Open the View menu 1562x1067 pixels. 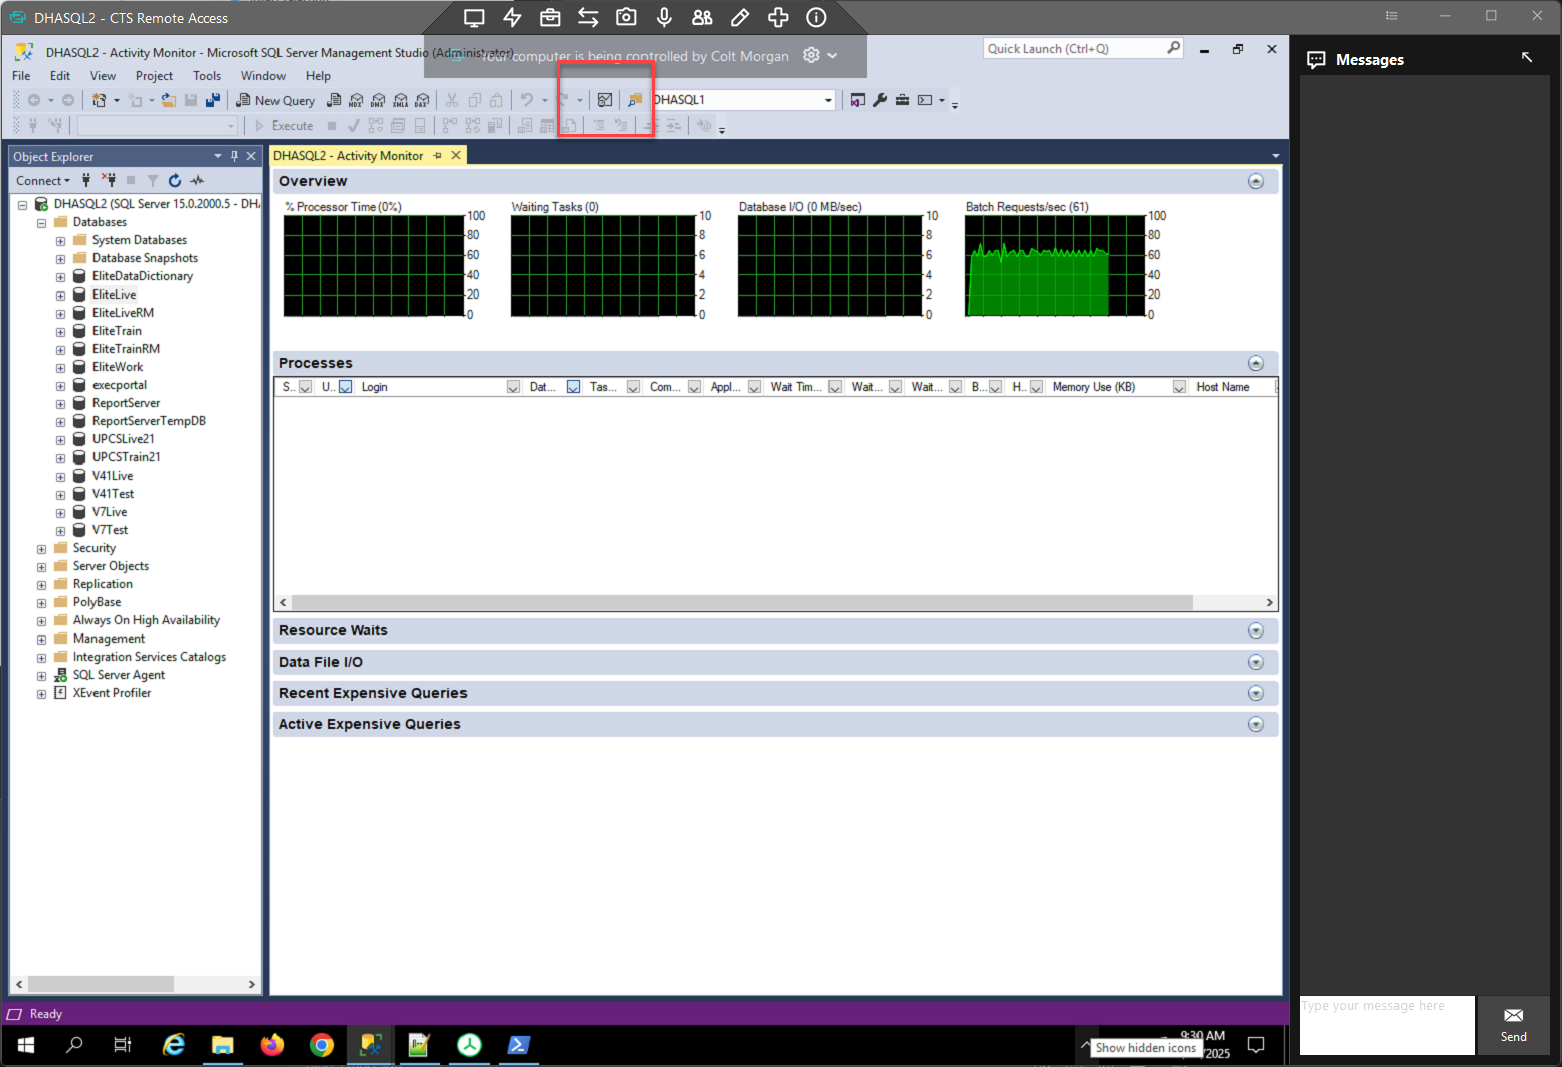click(x=103, y=76)
